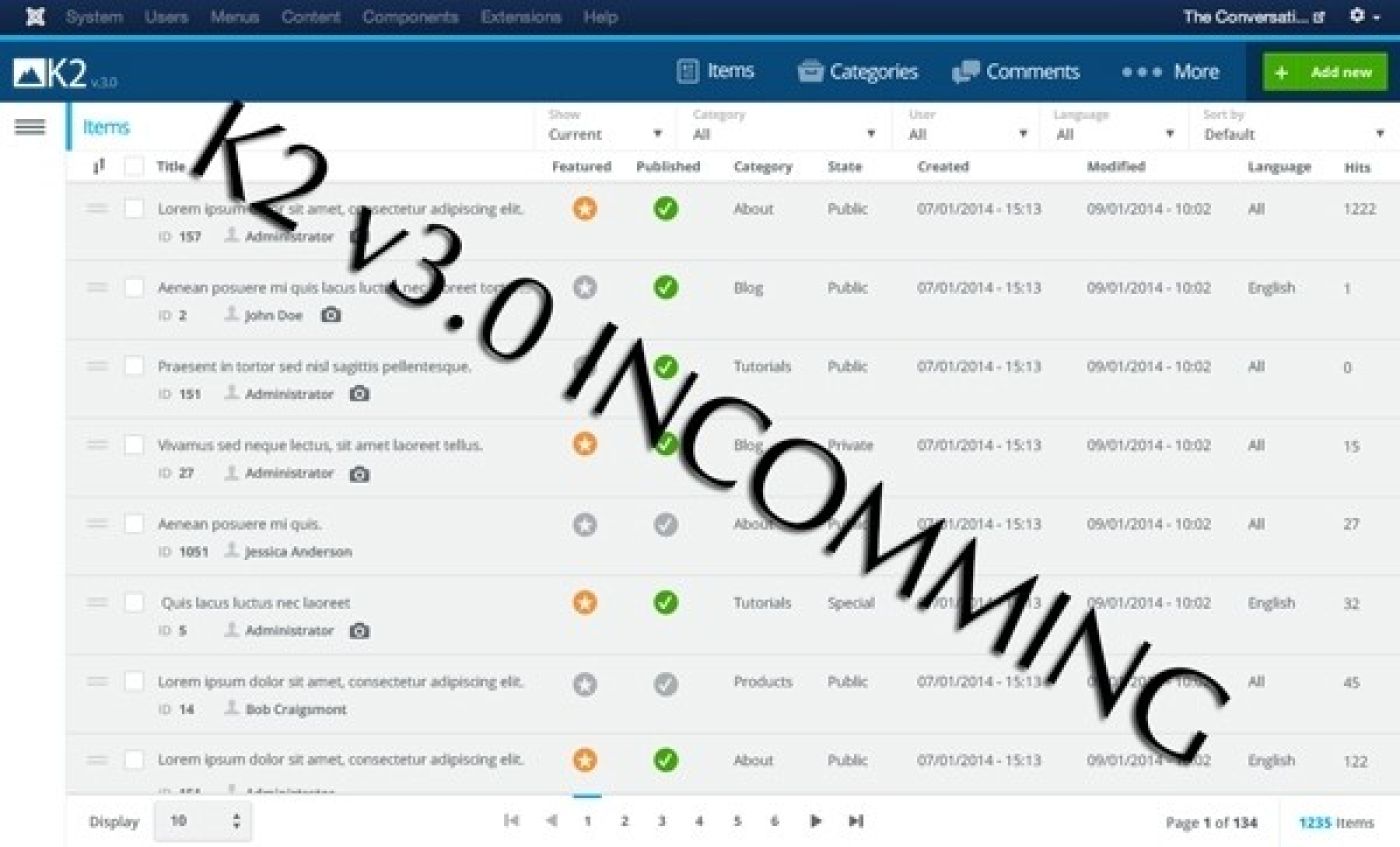Select checkbox for item ID 151

[134, 367]
